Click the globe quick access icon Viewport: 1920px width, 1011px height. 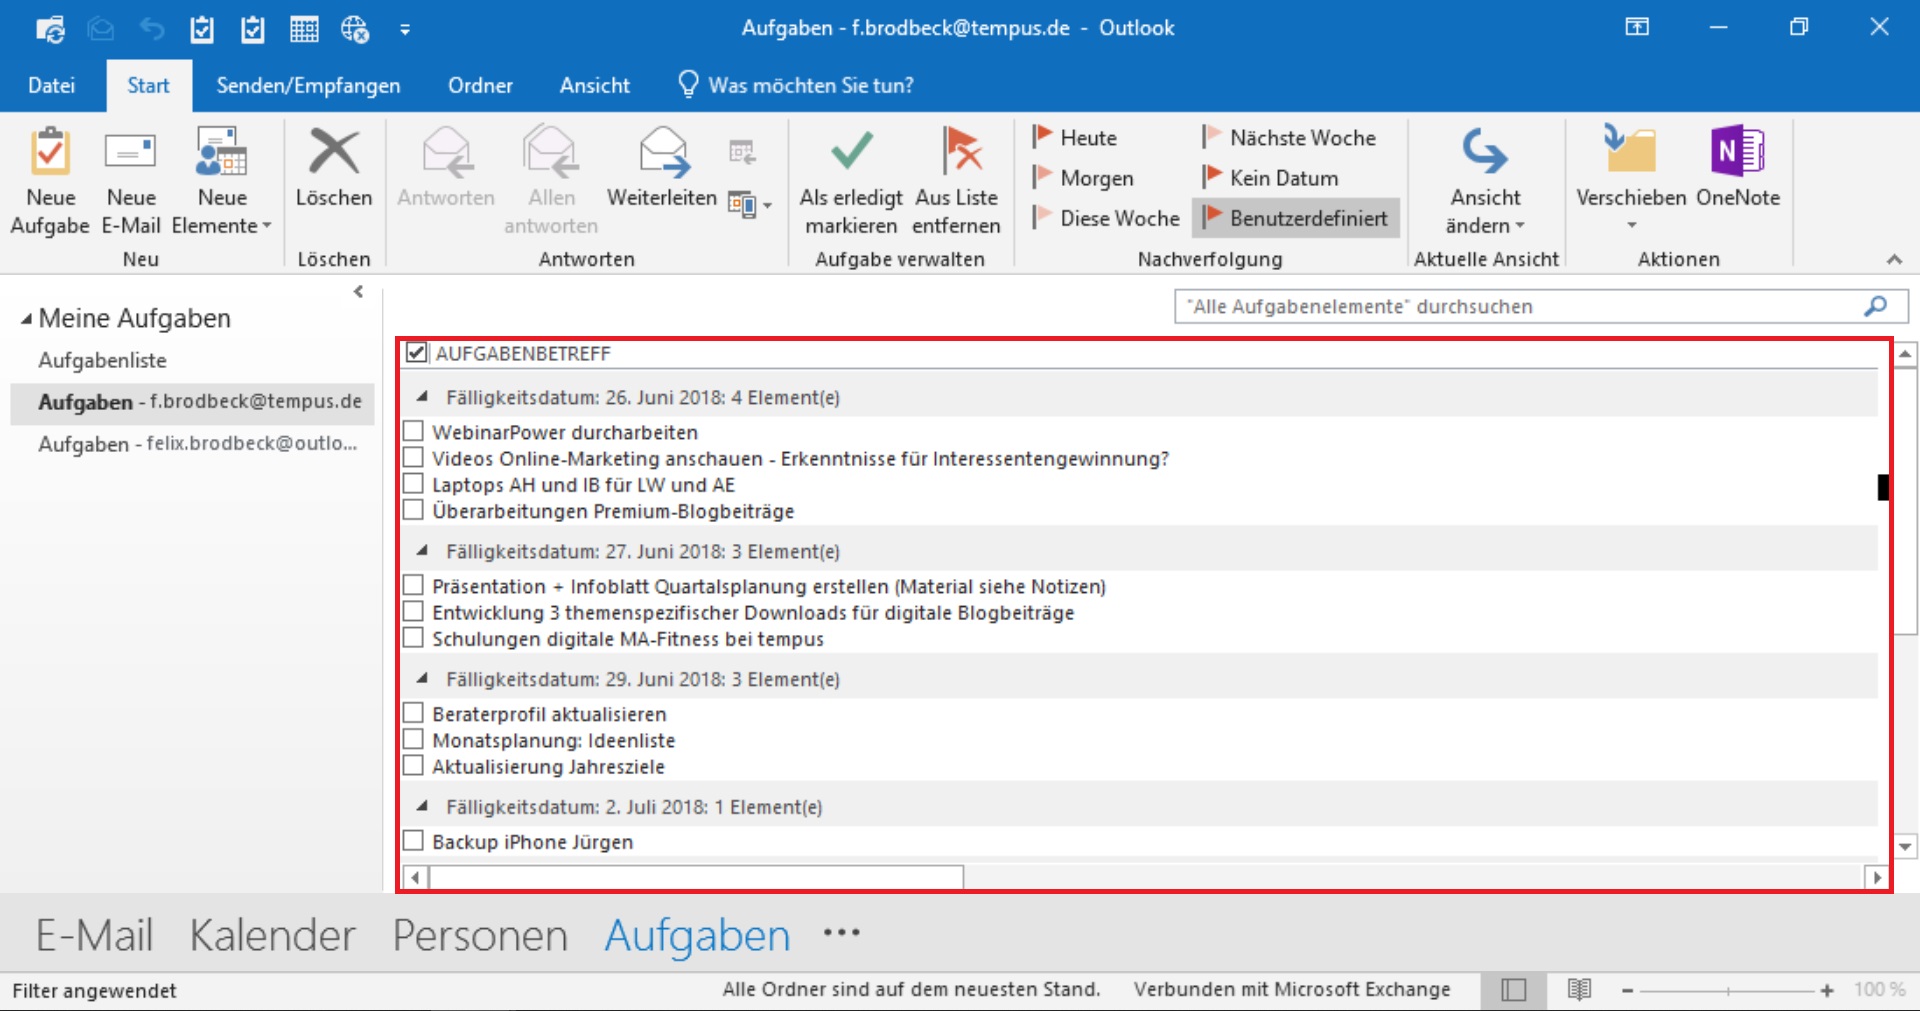(355, 29)
